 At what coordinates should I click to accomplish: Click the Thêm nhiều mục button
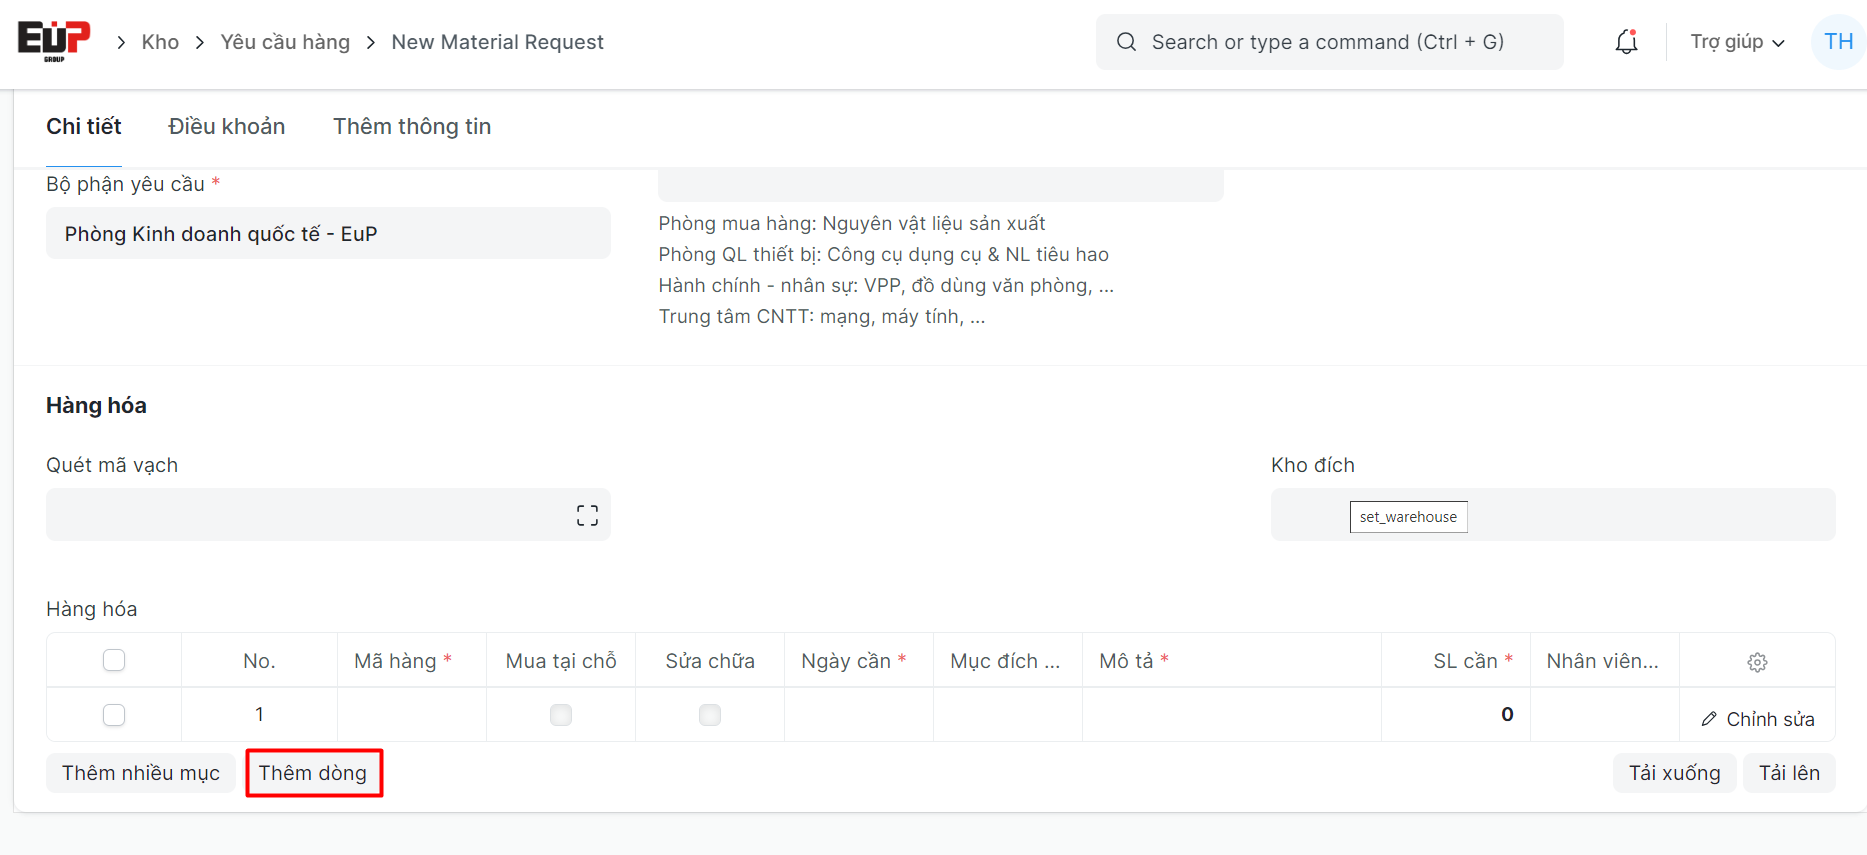[x=141, y=773]
